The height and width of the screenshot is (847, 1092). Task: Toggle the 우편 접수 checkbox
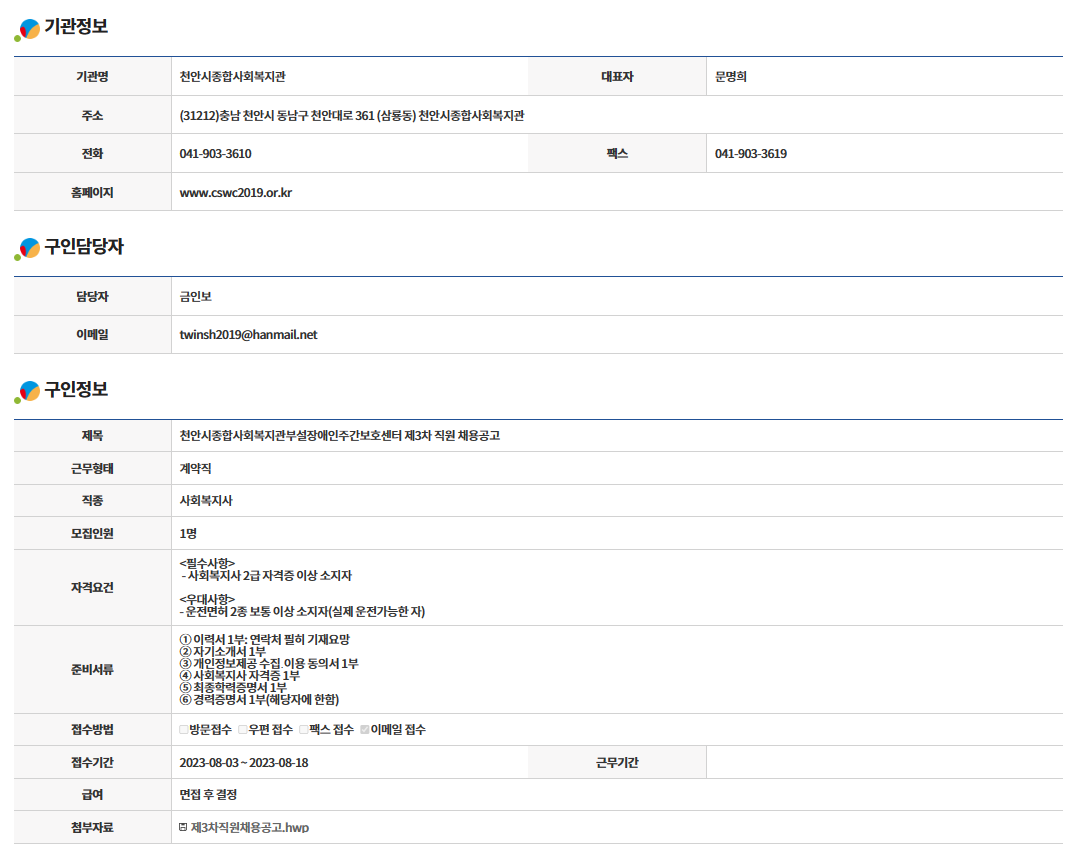[243, 730]
